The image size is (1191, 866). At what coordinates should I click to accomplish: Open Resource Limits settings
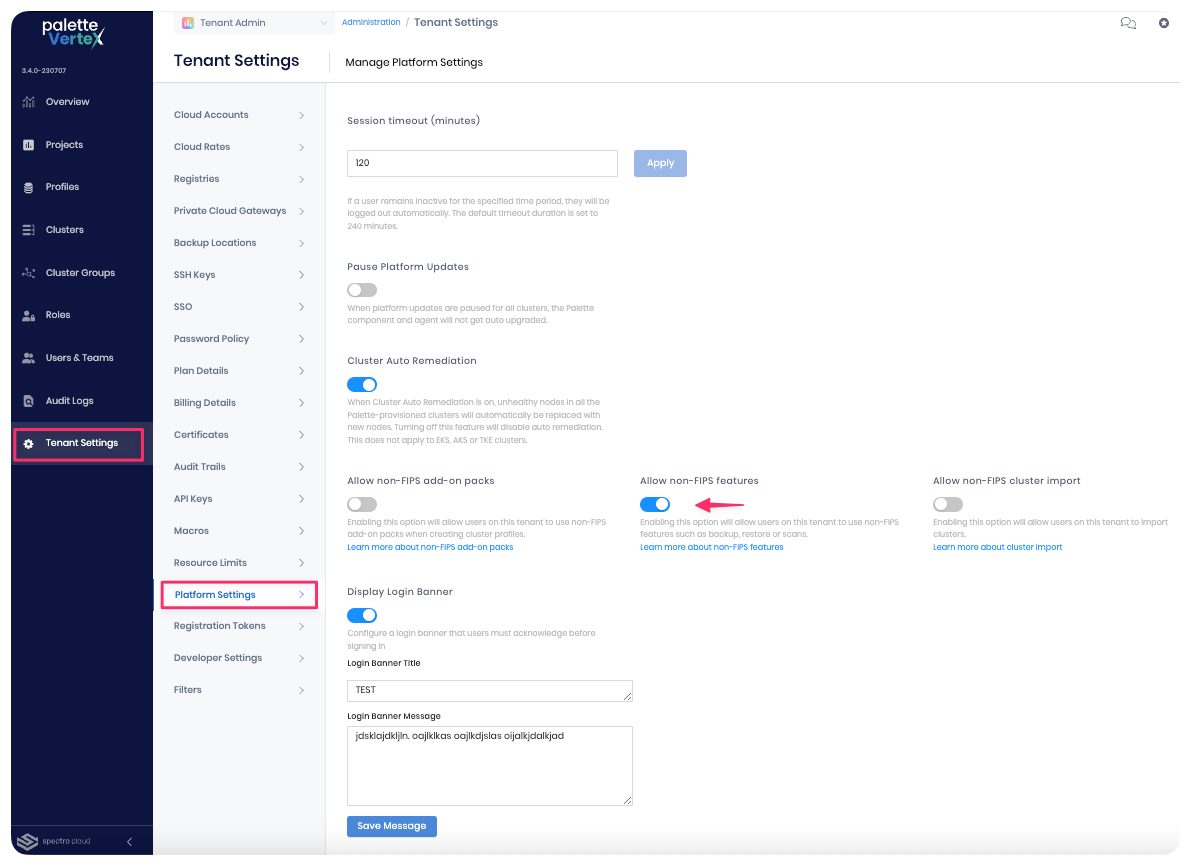[x=239, y=563]
